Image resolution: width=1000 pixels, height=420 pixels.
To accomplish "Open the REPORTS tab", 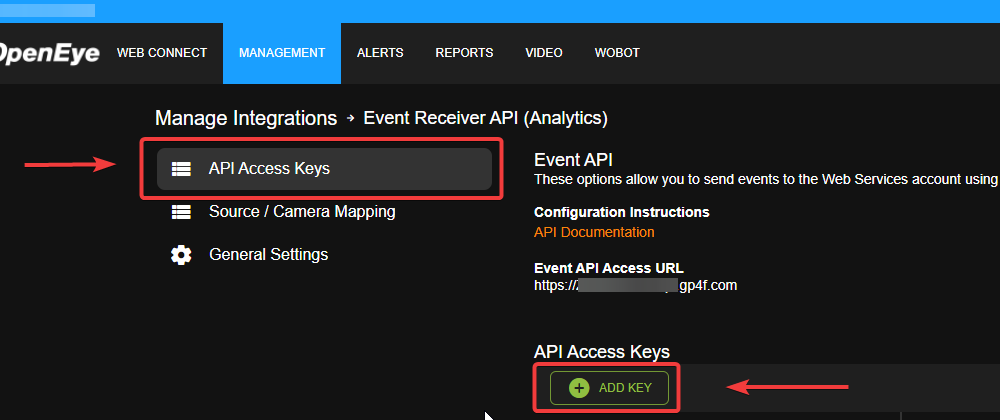I will [464, 53].
